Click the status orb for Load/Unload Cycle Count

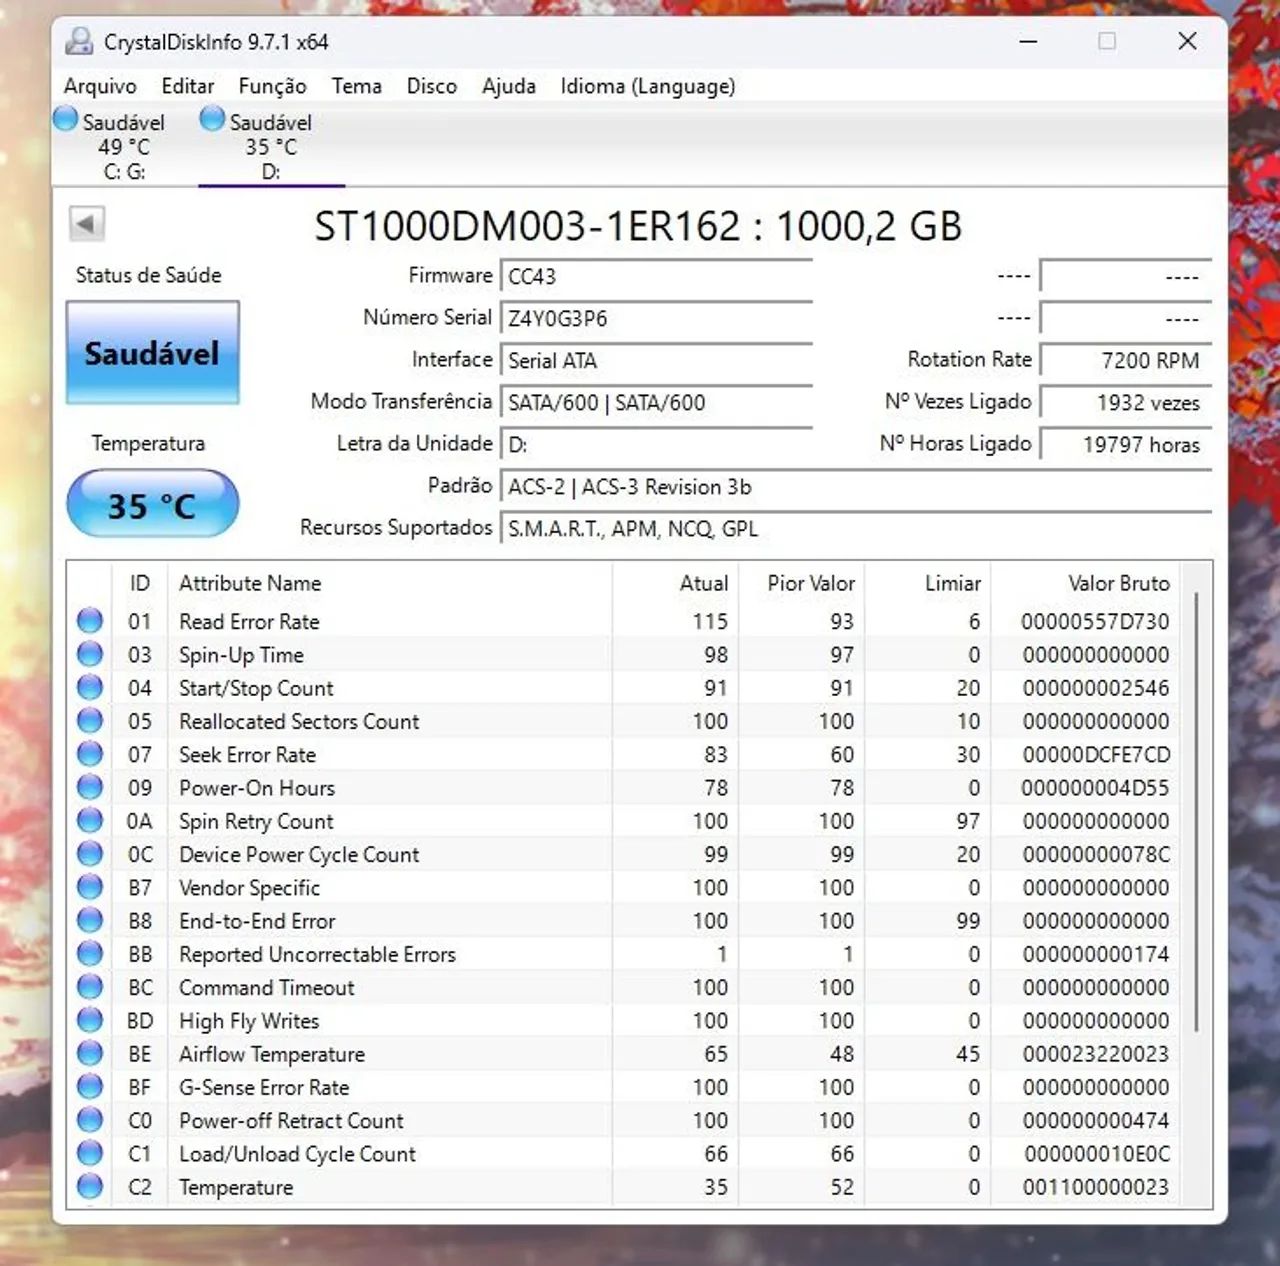90,1153
